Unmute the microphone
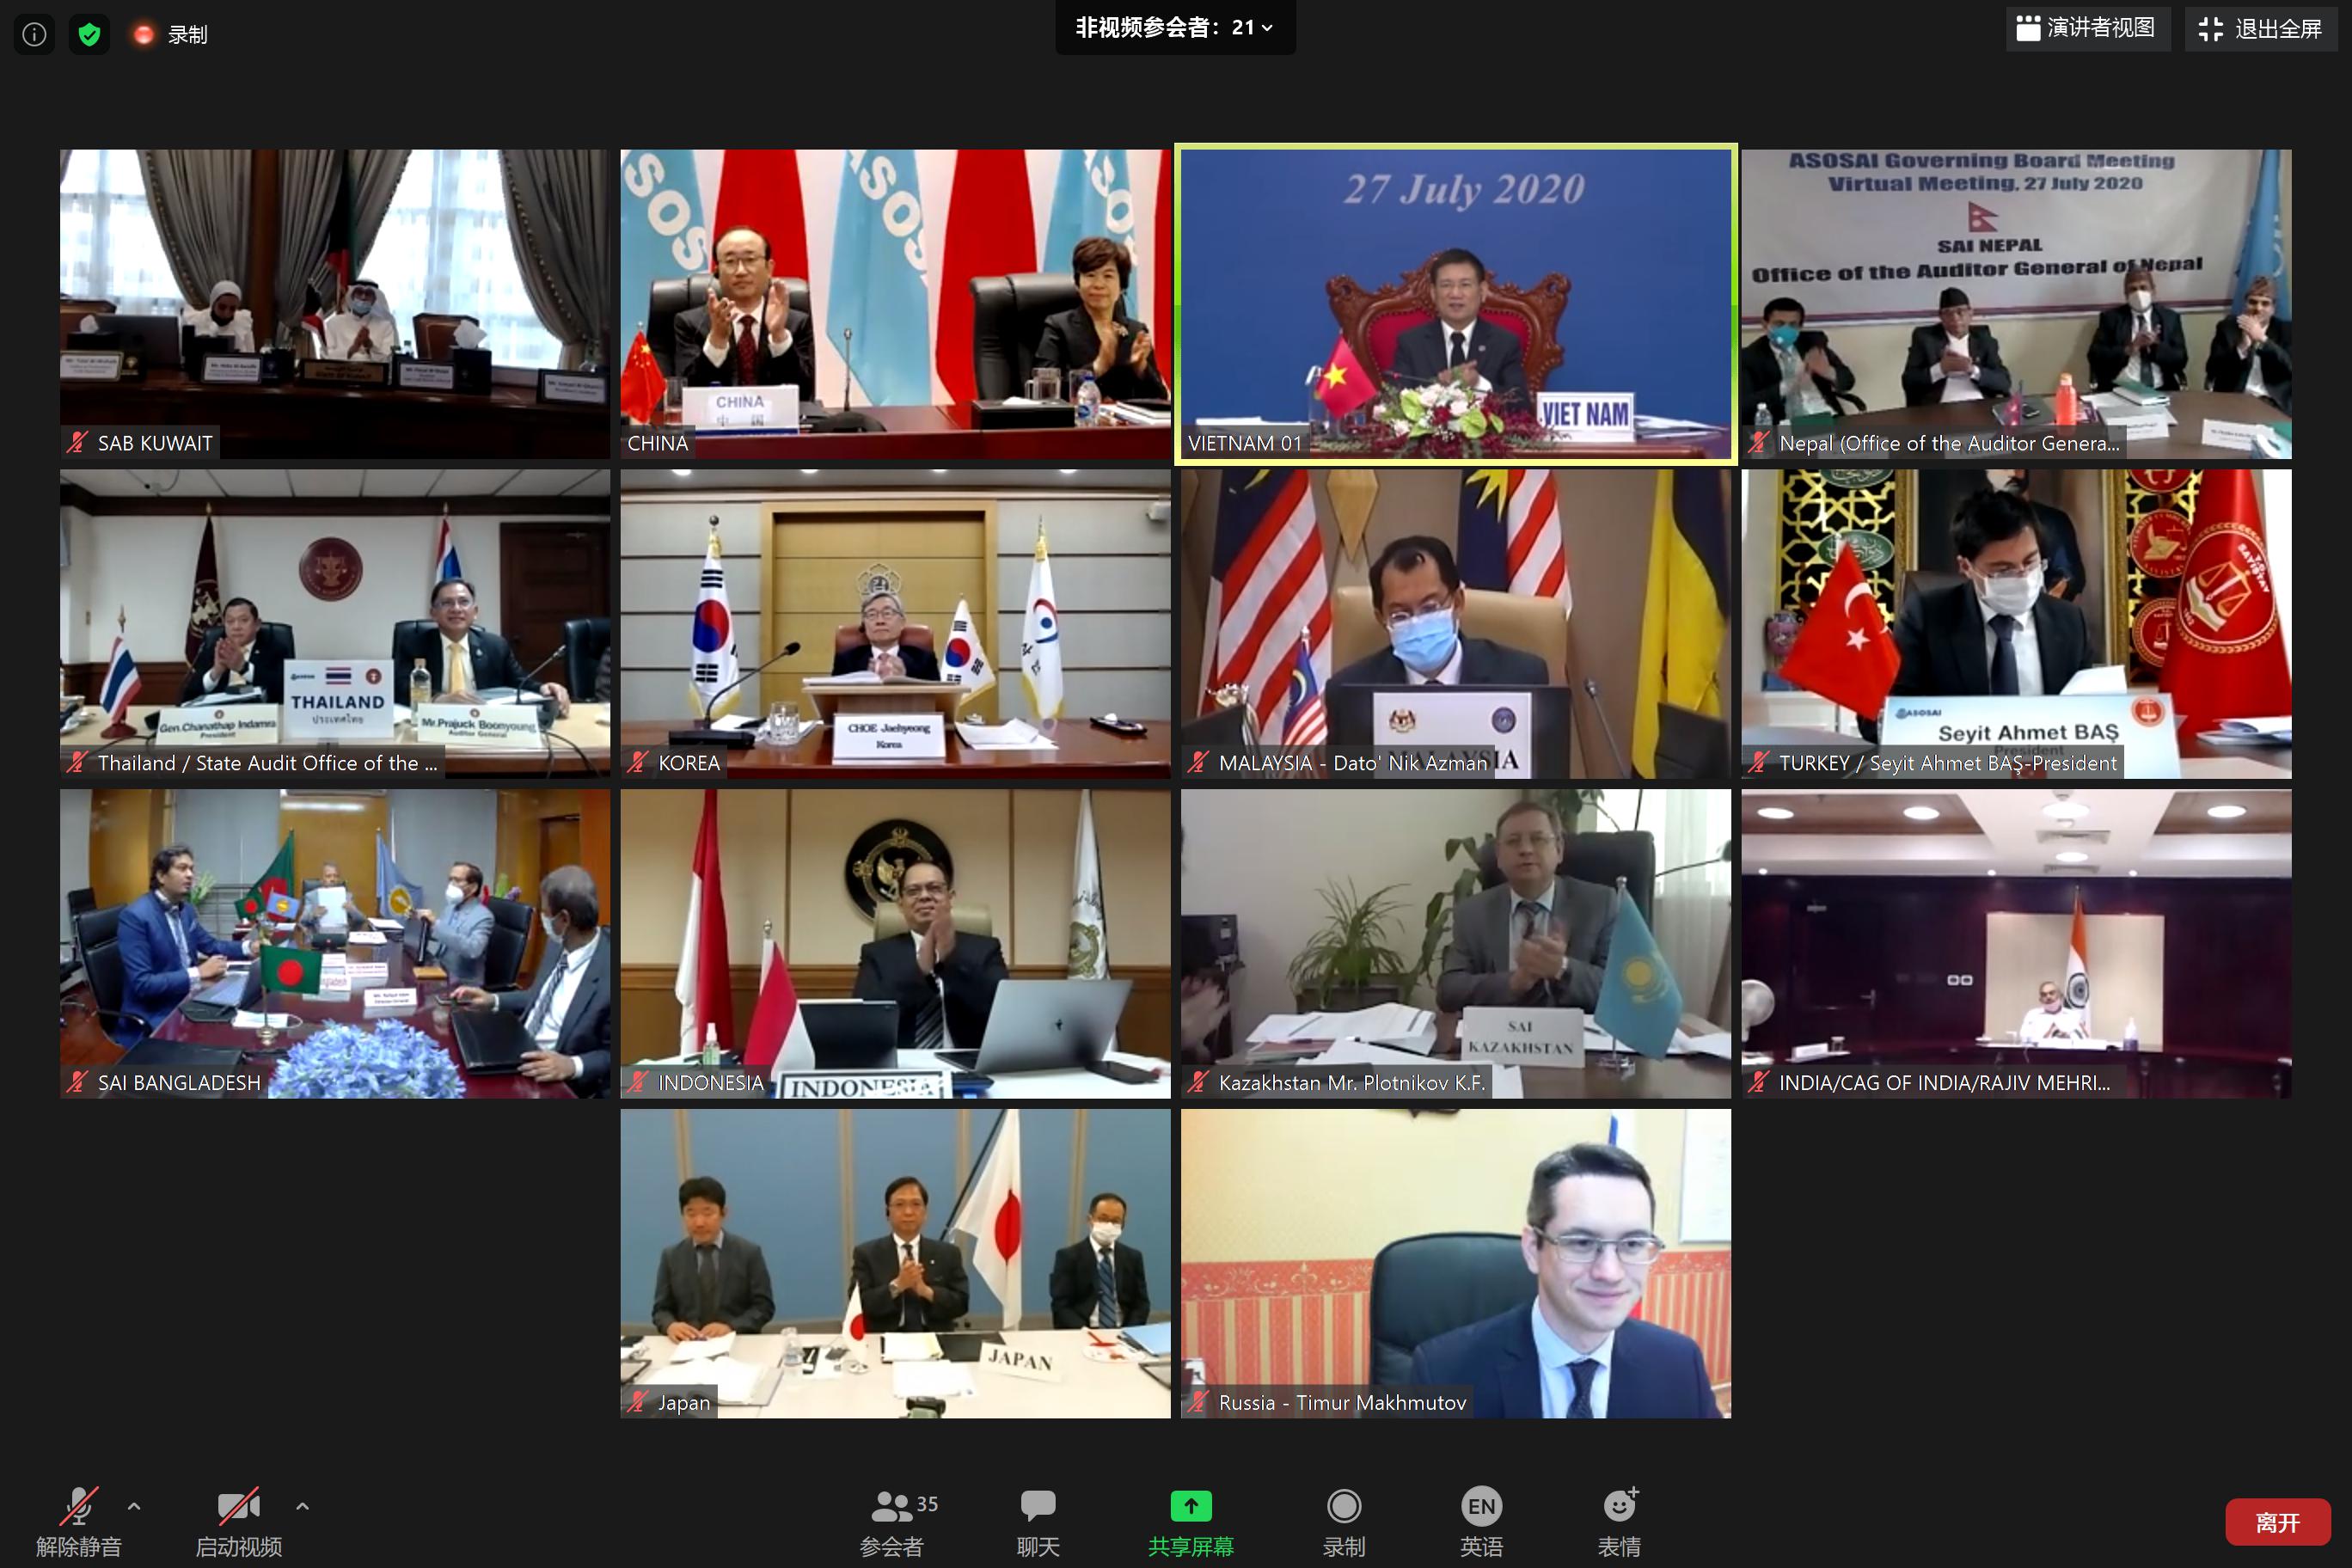Image resolution: width=2352 pixels, height=1568 pixels. (79, 1521)
